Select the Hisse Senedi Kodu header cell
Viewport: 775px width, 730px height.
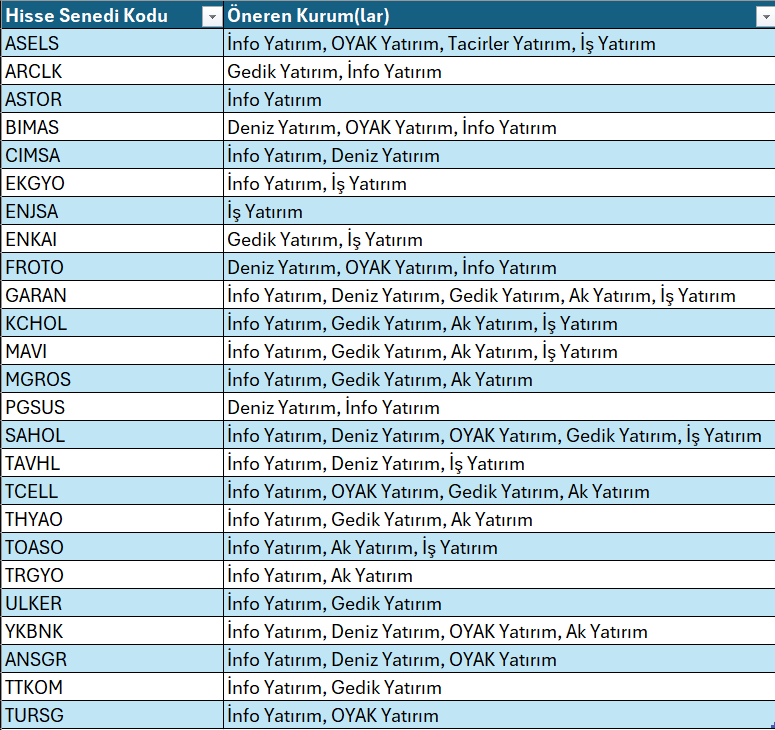pos(112,14)
